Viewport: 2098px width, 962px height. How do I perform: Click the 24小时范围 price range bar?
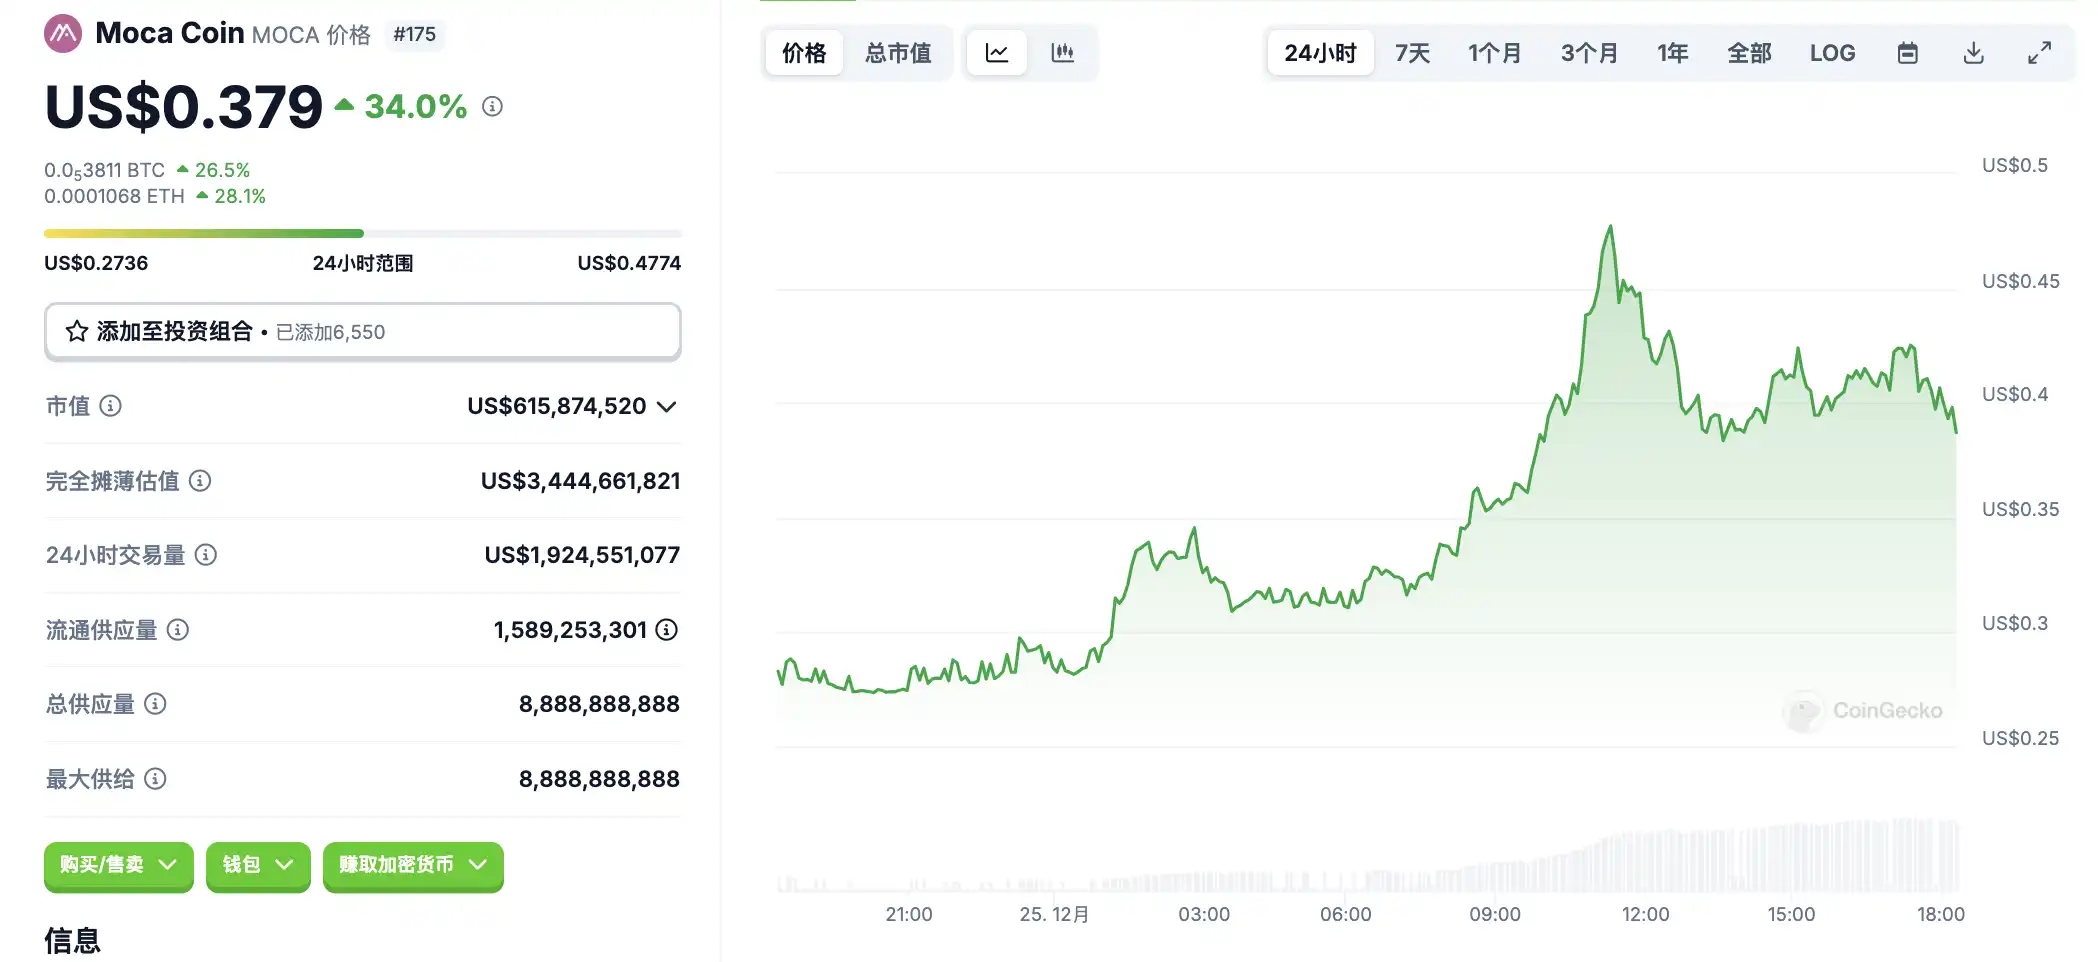pos(362,234)
